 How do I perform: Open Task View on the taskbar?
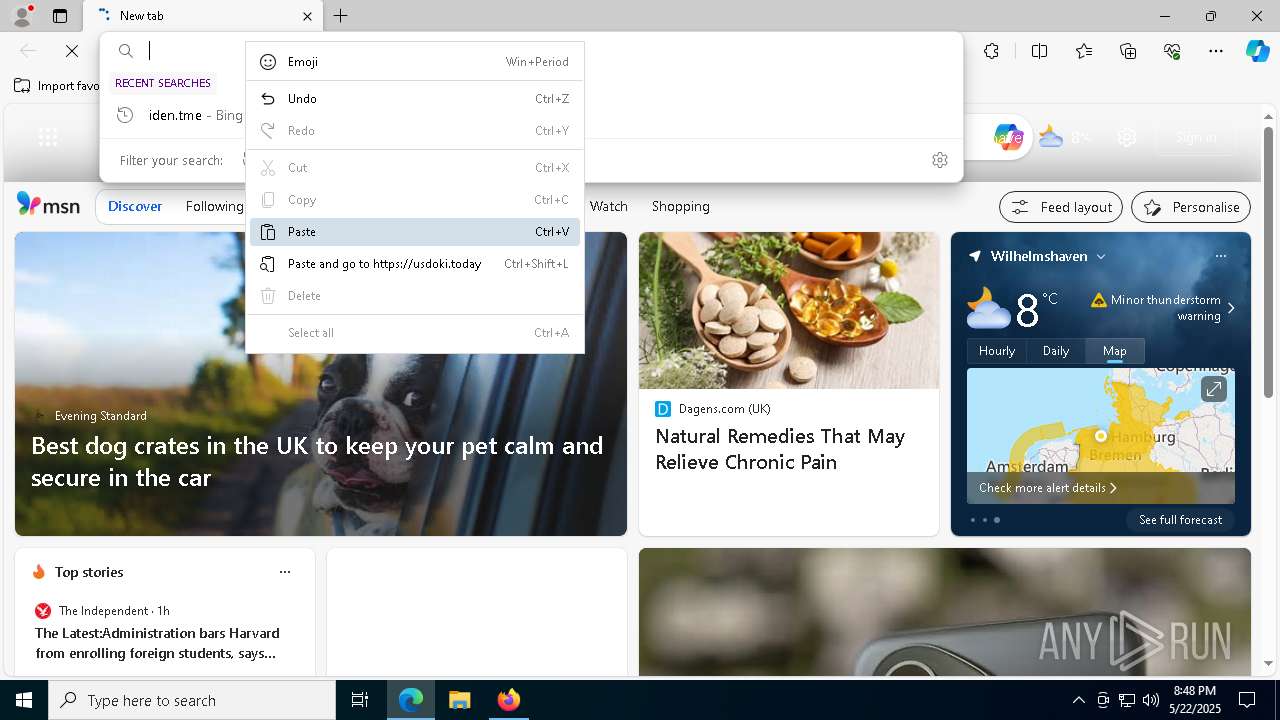point(360,700)
